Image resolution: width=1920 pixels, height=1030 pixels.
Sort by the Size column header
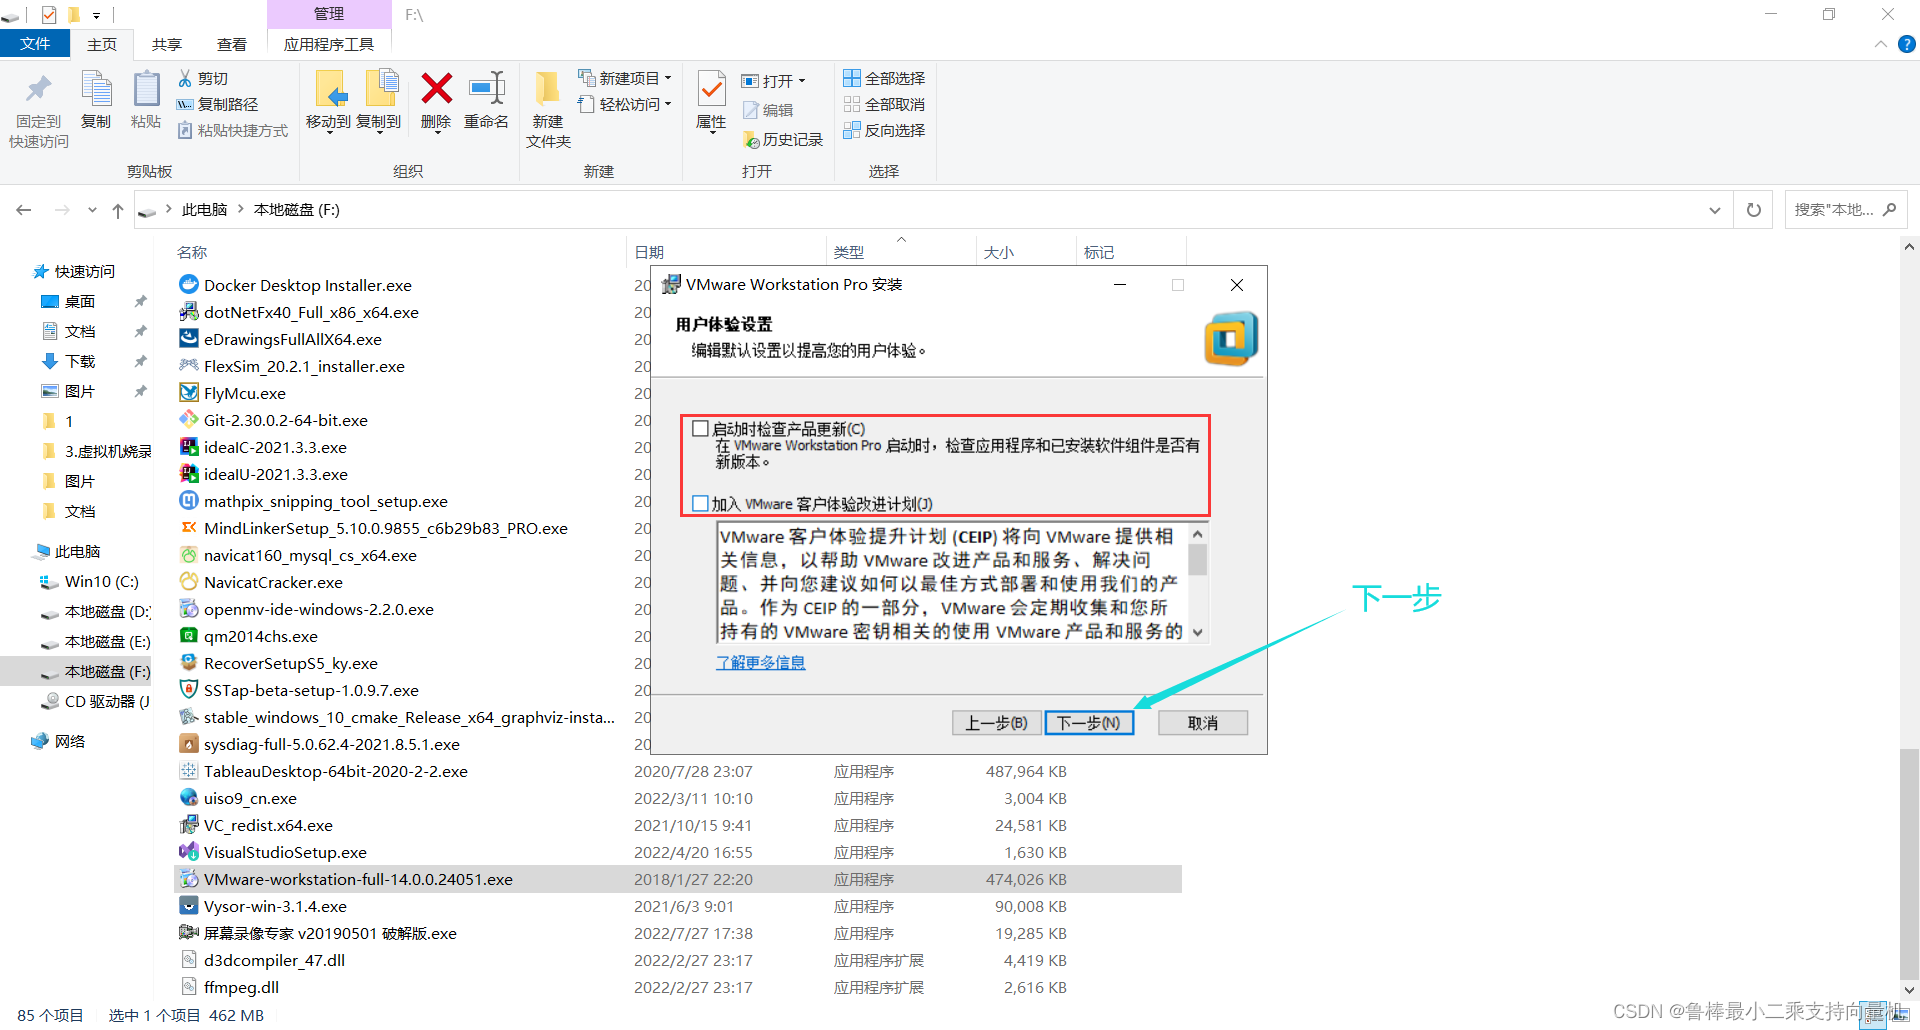[1025, 252]
